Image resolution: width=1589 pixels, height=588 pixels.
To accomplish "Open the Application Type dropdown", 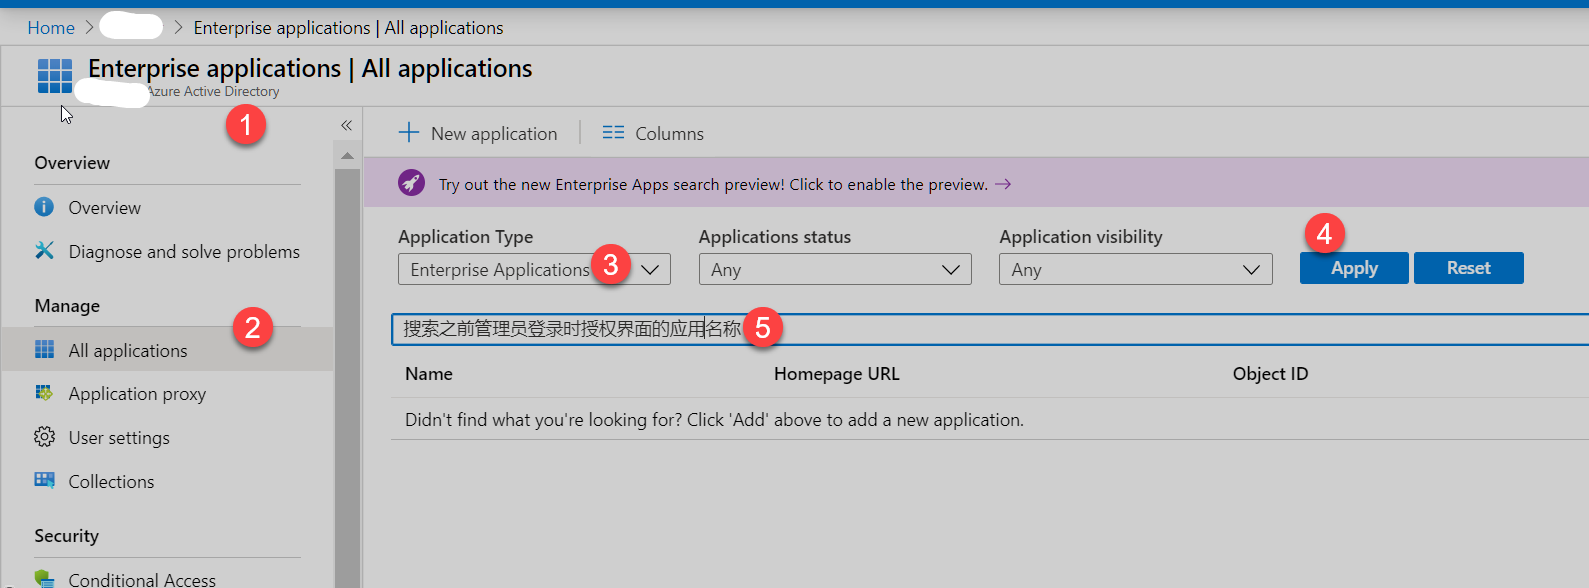I will pos(533,269).
